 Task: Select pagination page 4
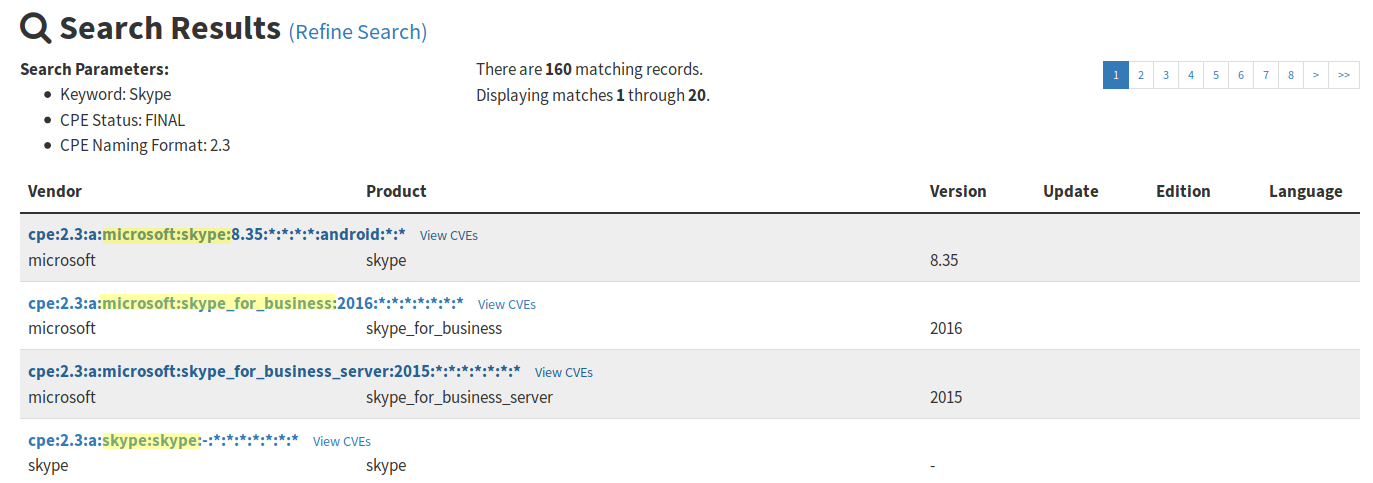1191,75
